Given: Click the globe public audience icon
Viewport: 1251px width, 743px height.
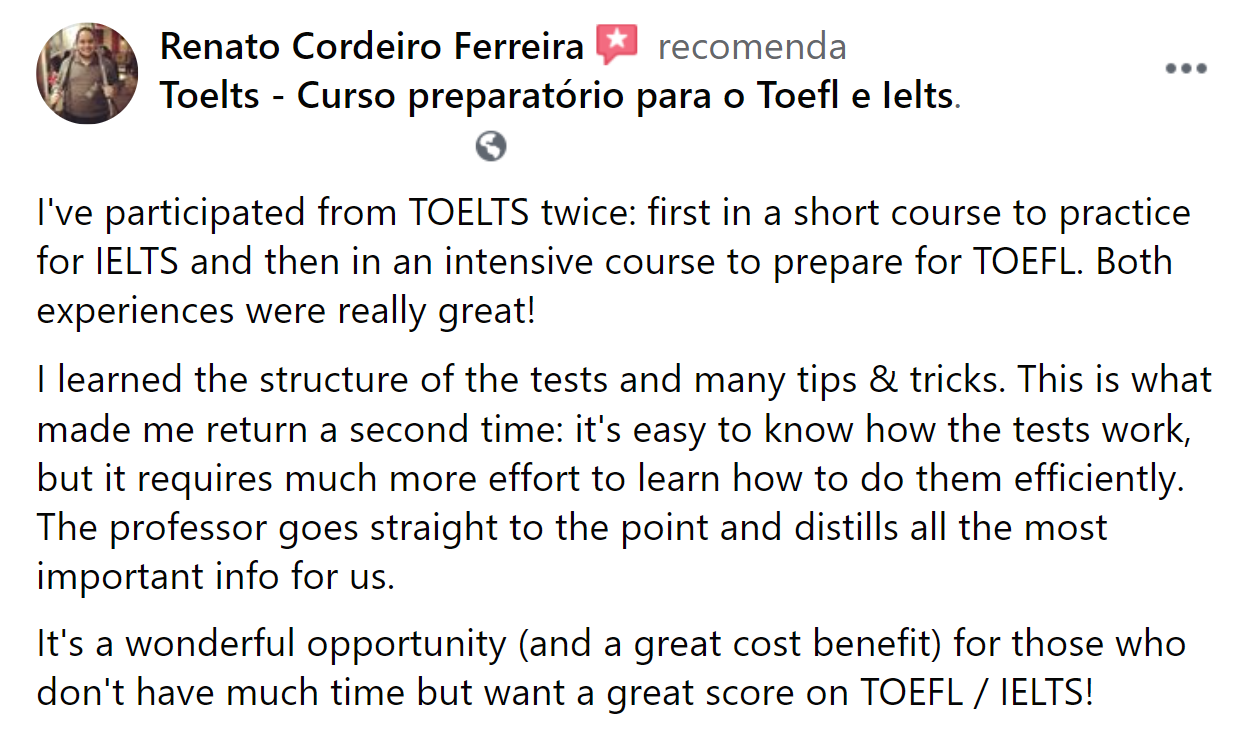Looking at the screenshot, I should pos(491,147).
